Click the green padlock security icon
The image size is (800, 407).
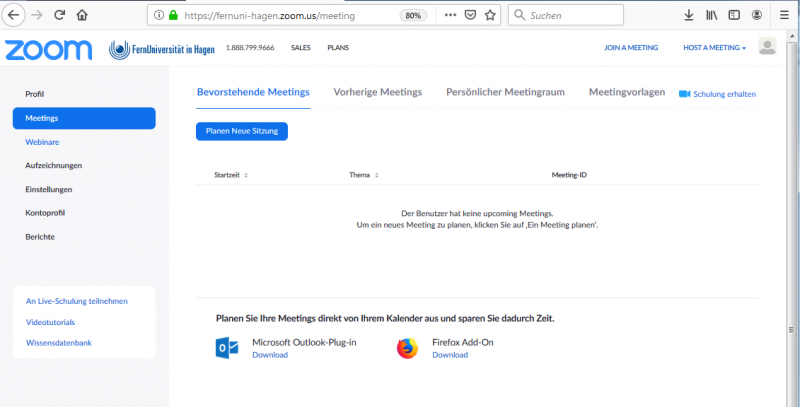173,15
